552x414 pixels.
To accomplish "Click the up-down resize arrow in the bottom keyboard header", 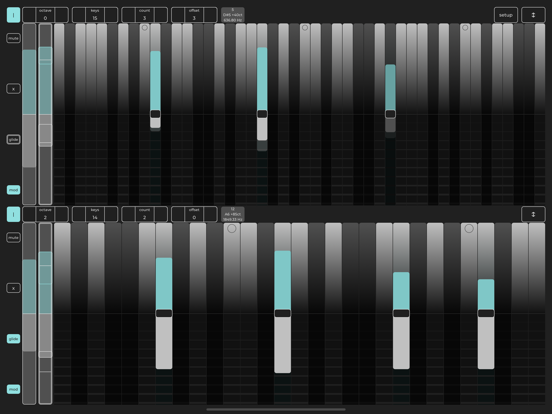I will click(x=533, y=214).
